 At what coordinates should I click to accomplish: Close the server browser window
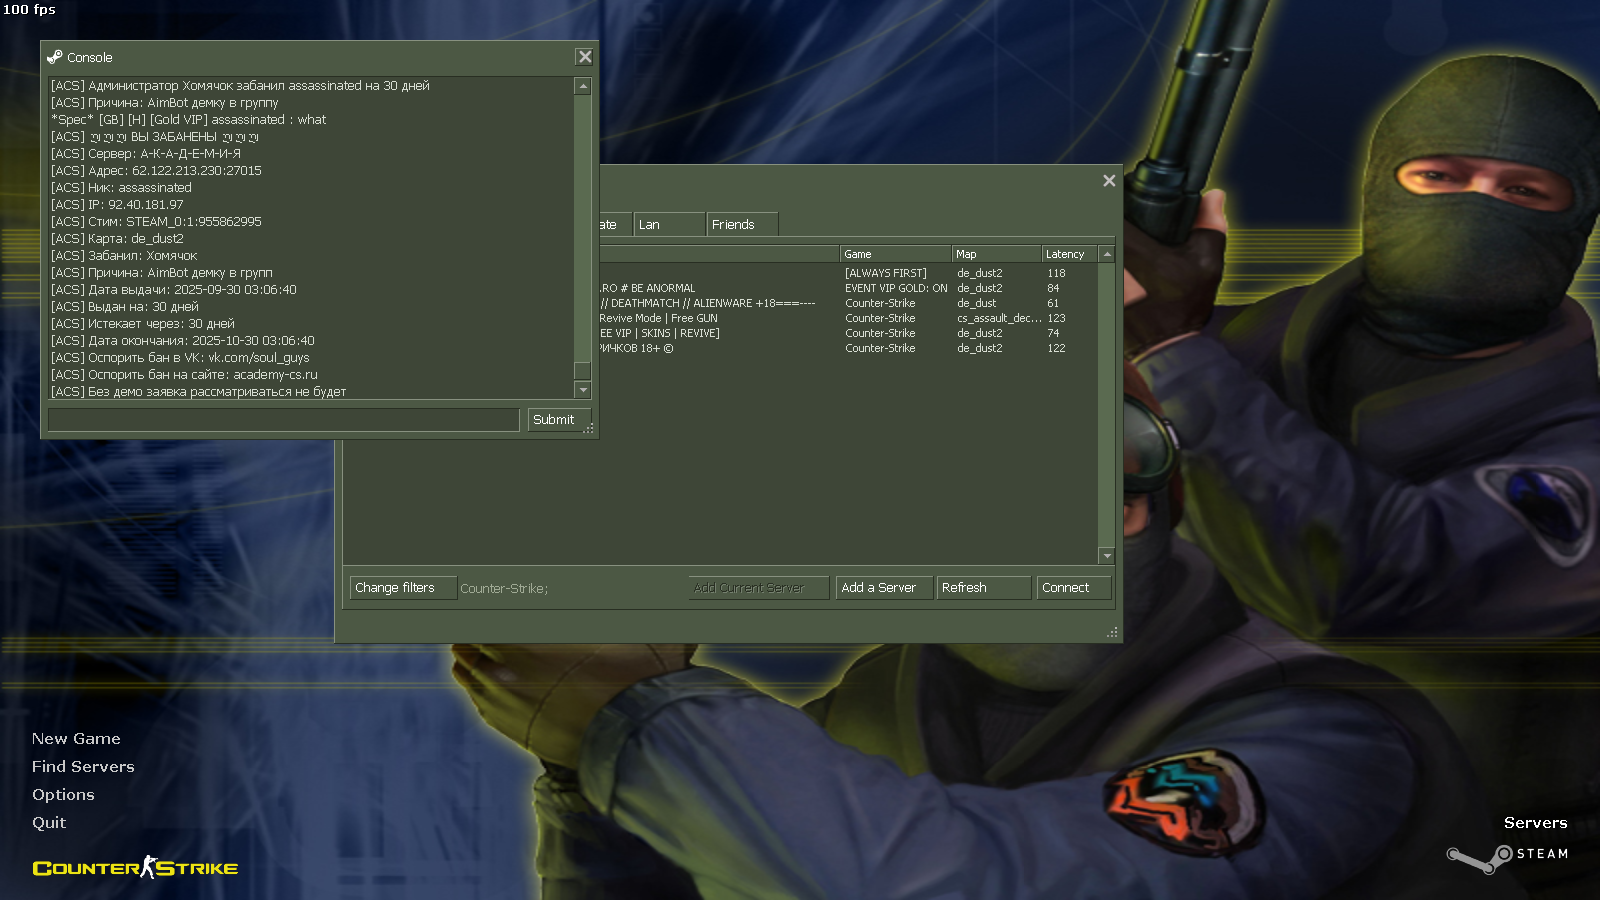point(1109,181)
